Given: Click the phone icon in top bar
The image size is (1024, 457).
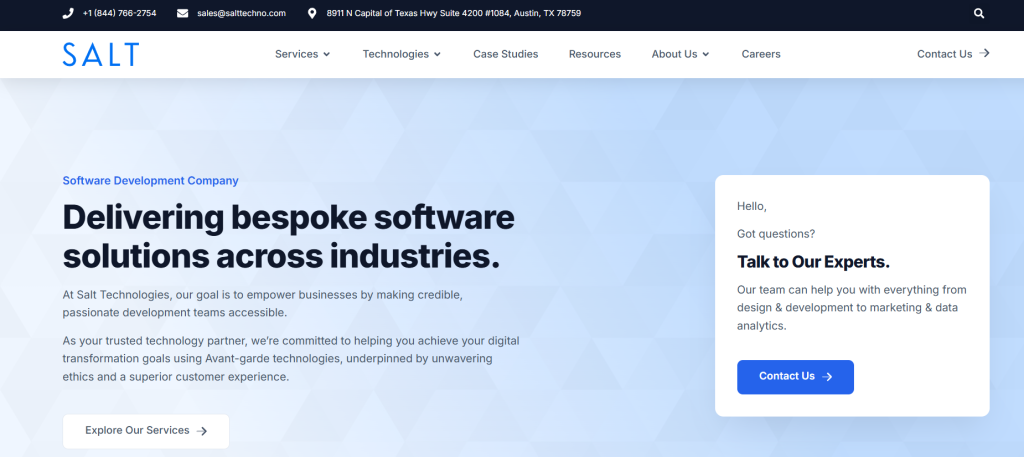Looking at the screenshot, I should pos(68,13).
